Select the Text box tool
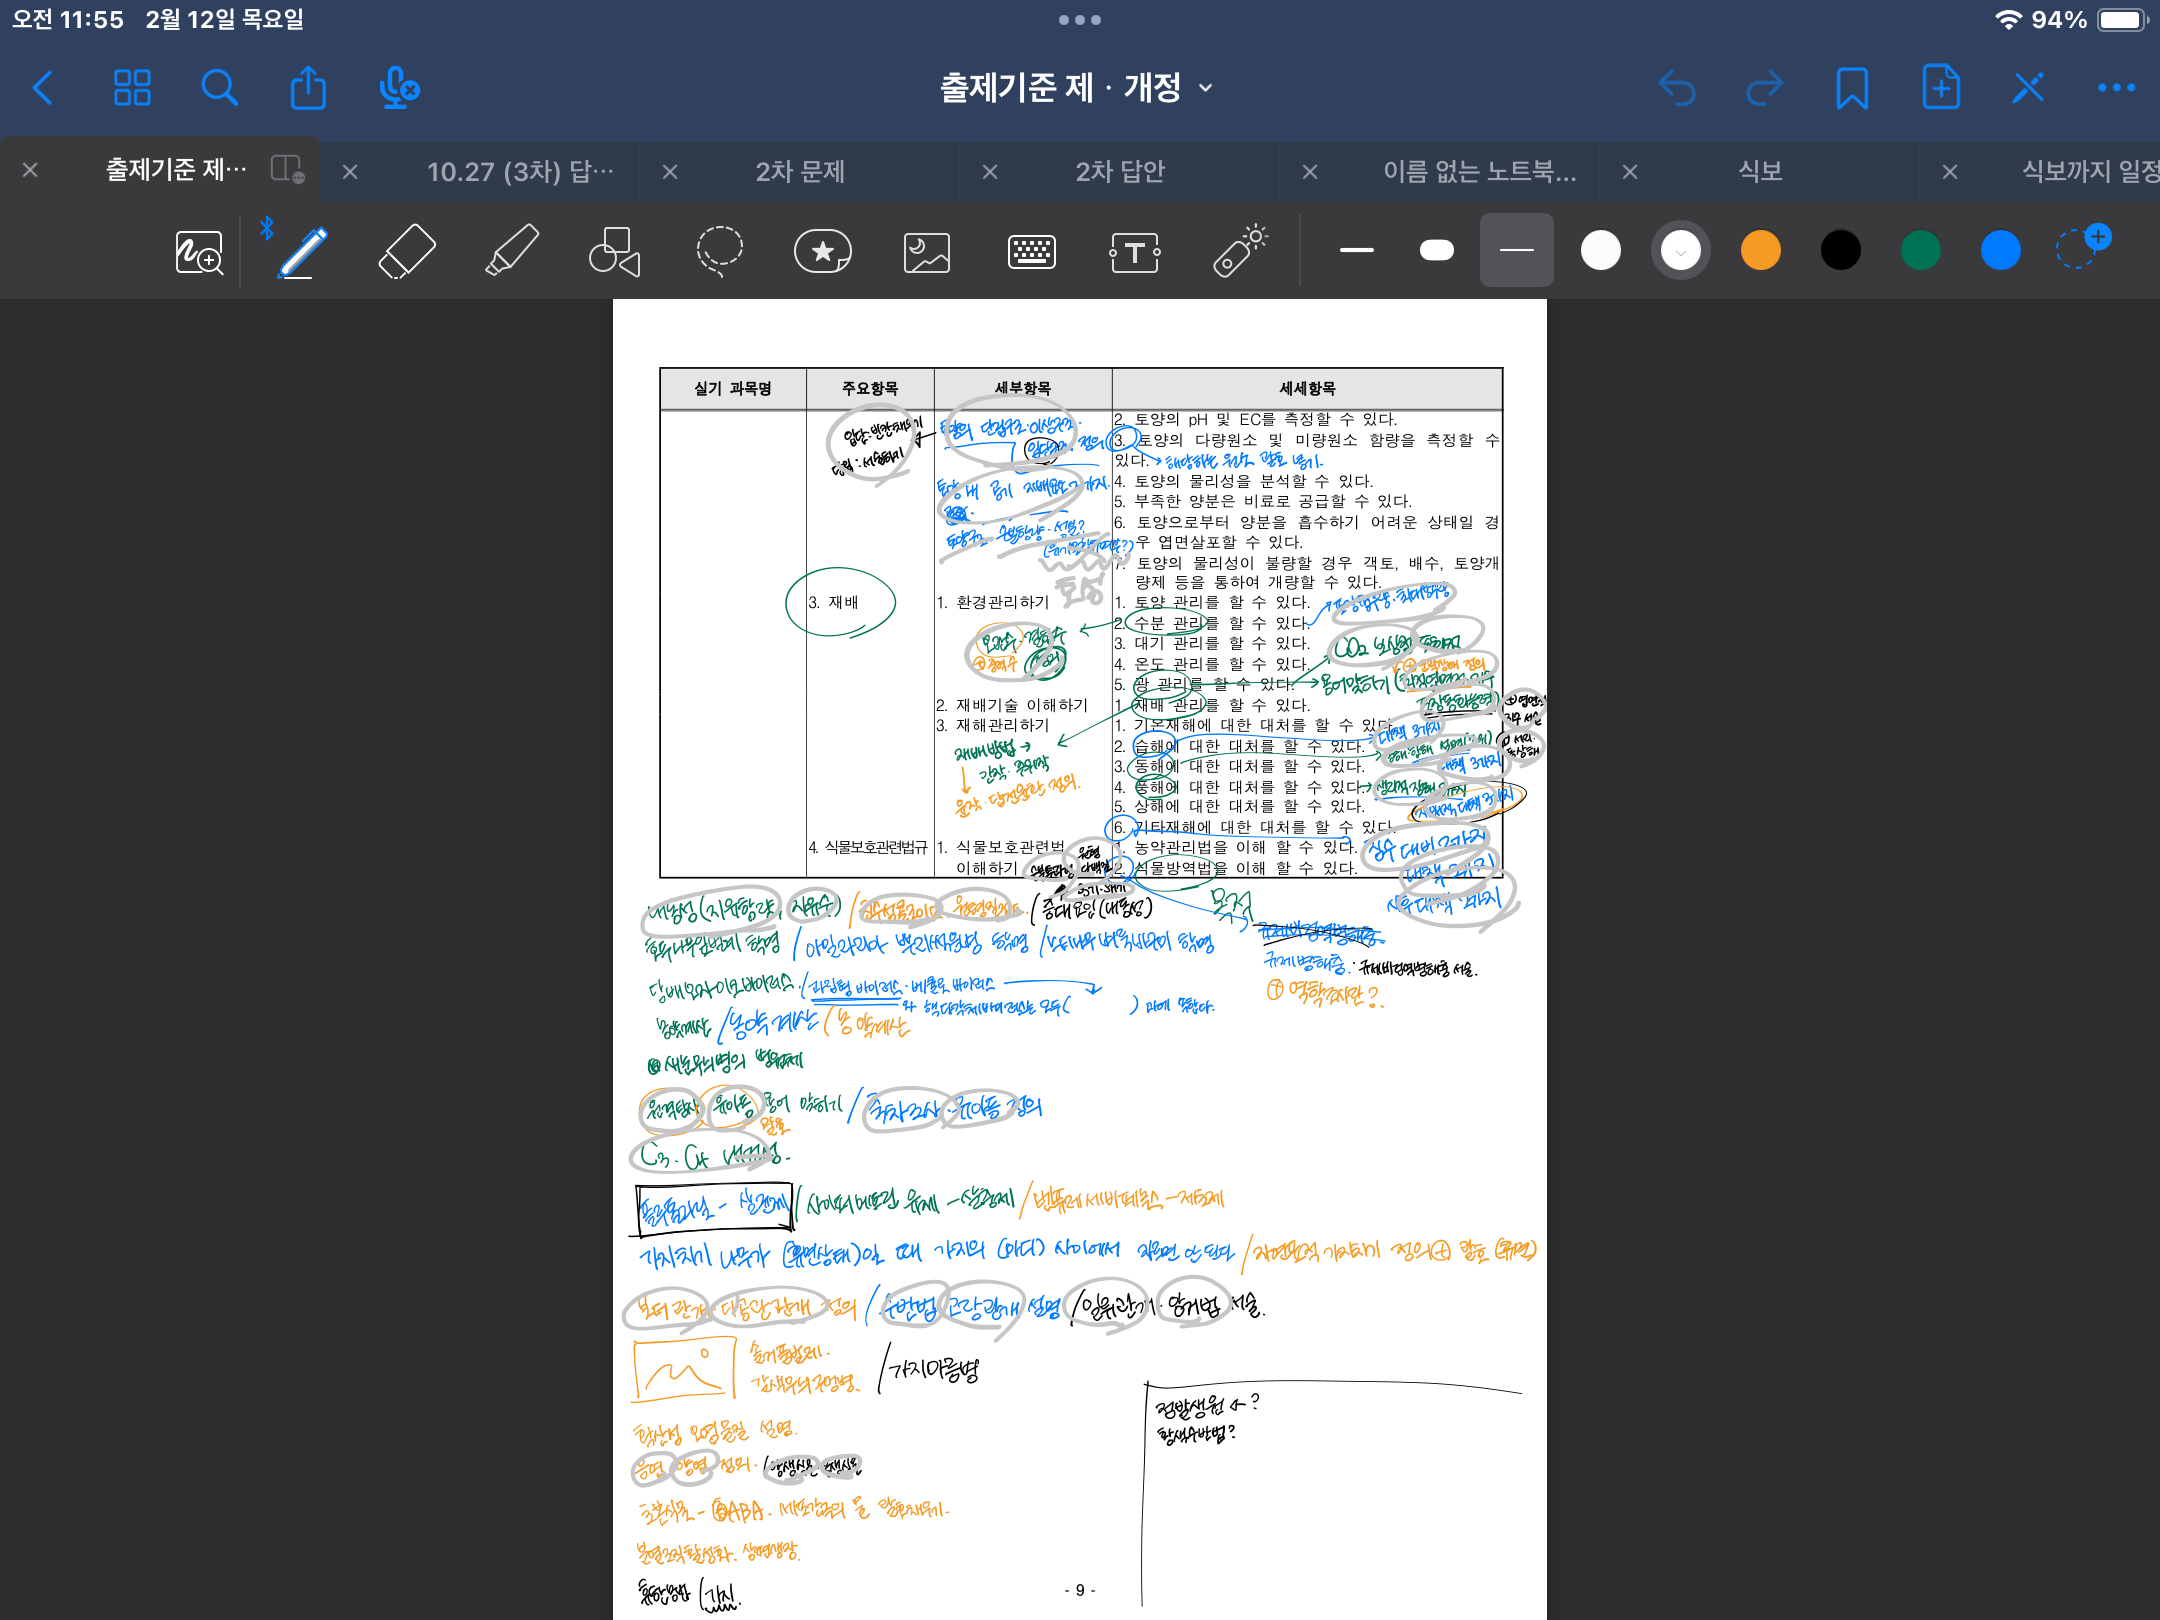The height and width of the screenshot is (1620, 2160). pos(1135,251)
